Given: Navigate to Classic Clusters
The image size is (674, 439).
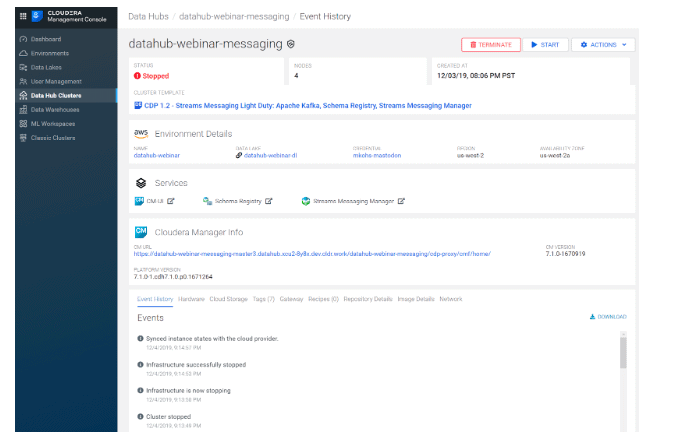Looking at the screenshot, I should coord(23,138).
